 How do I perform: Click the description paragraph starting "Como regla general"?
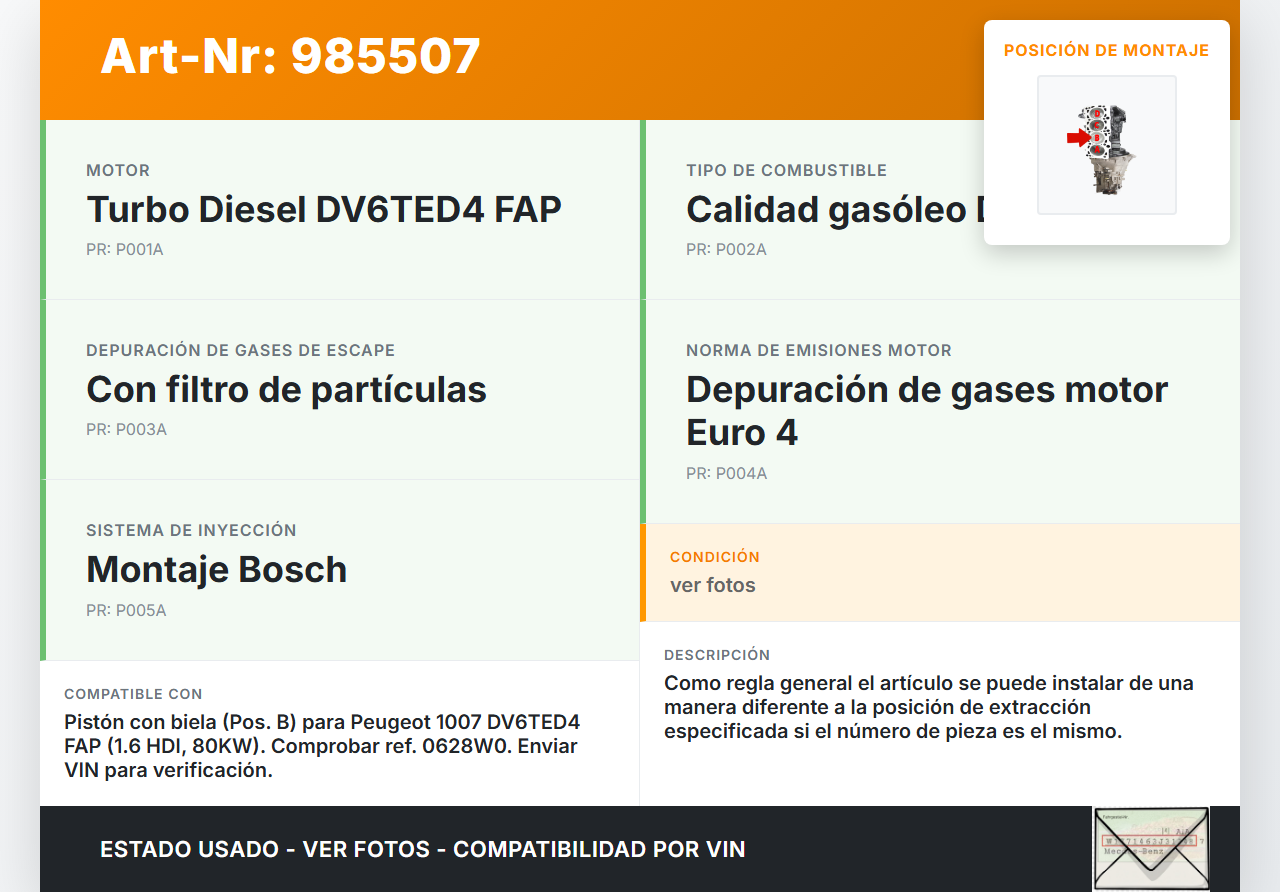929,708
